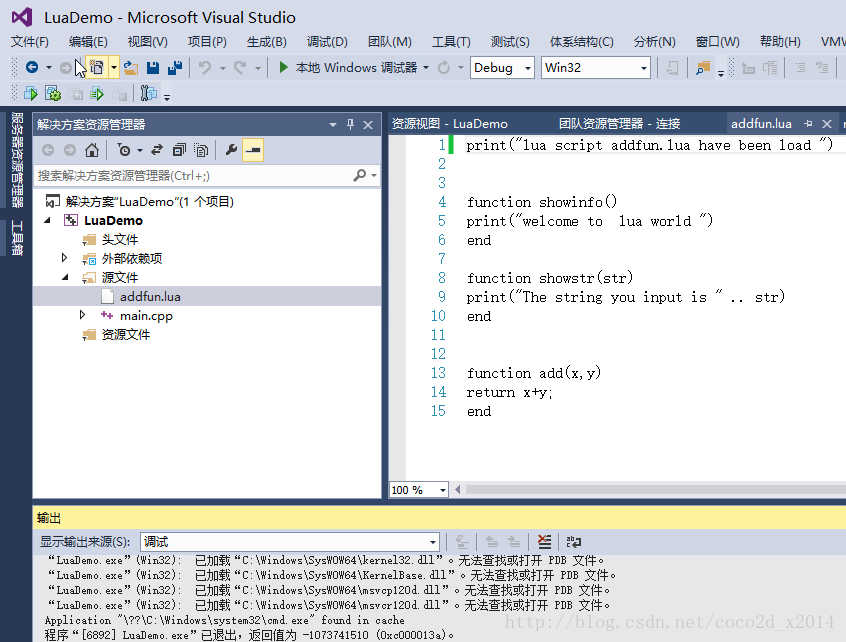Click the refresh icon next to debugger

pos(444,67)
